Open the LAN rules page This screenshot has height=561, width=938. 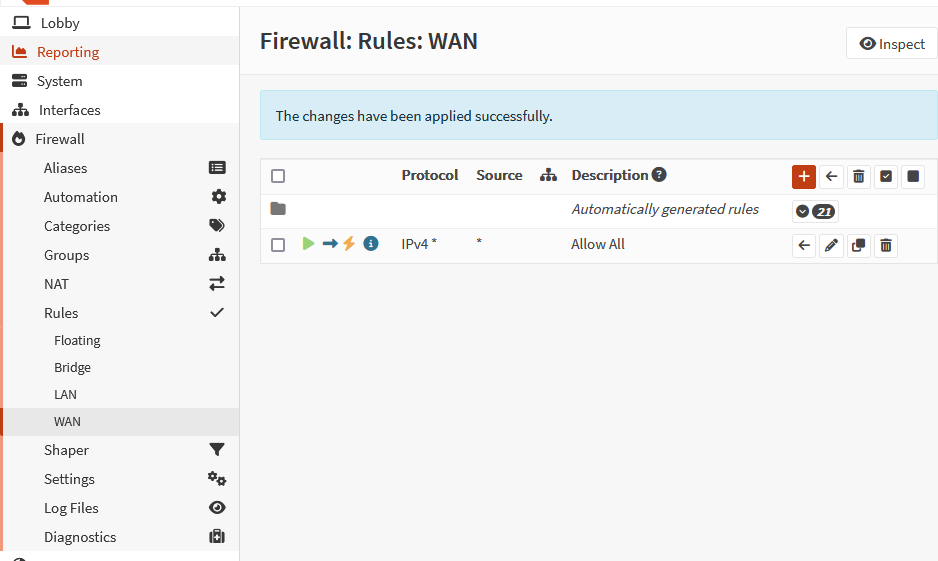(x=65, y=395)
